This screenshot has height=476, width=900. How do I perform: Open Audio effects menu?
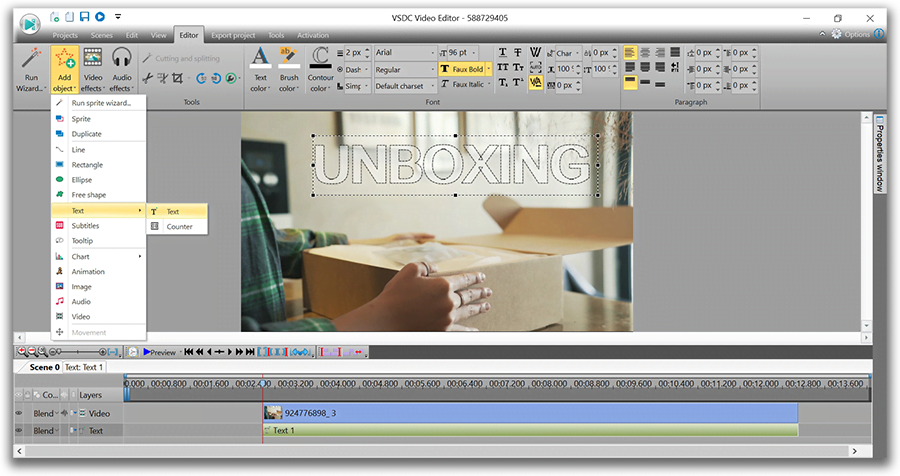click(121, 70)
